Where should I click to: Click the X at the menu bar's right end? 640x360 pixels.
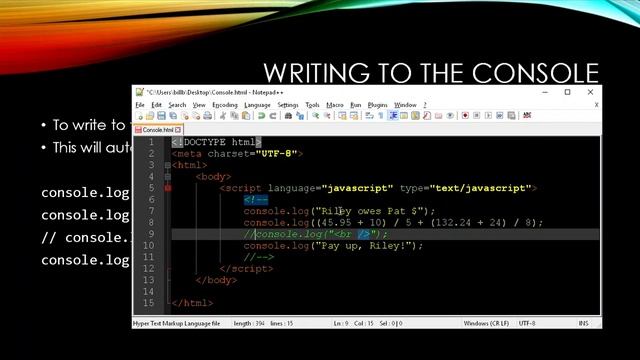[596, 105]
